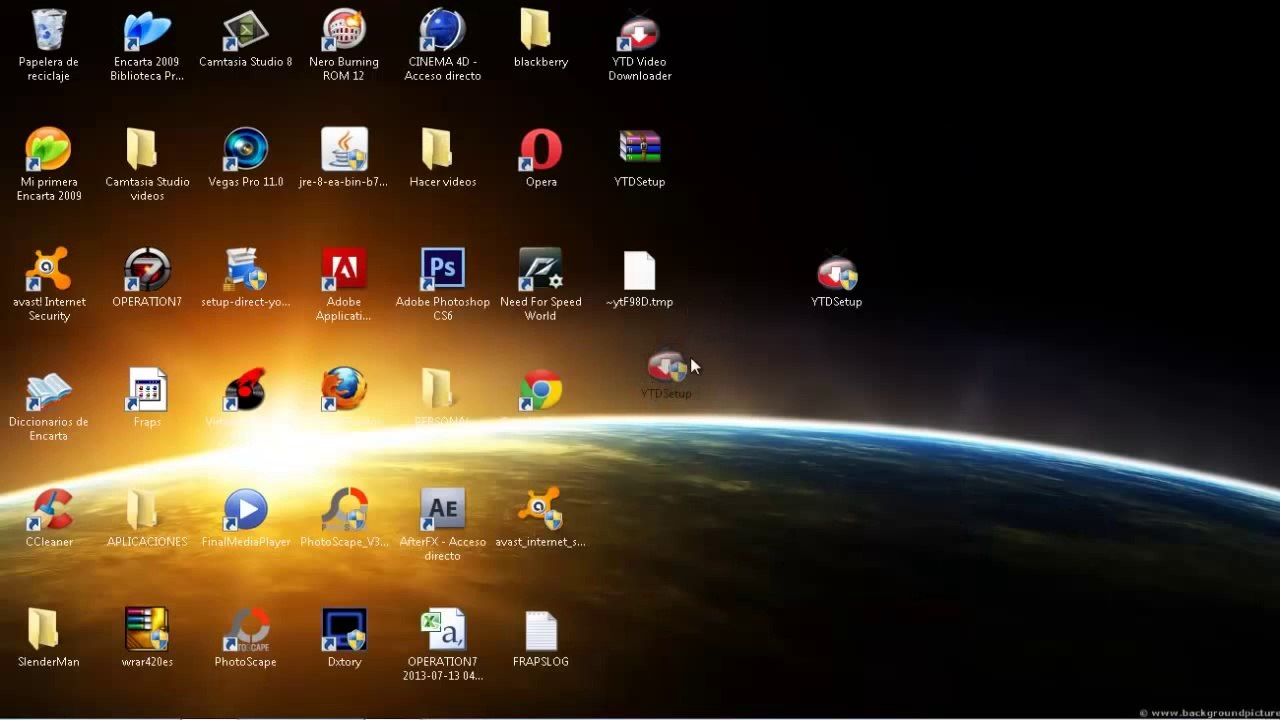Click the Mozilla Firefox shortcut icon
The width and height of the screenshot is (1280, 720).
tap(344, 389)
